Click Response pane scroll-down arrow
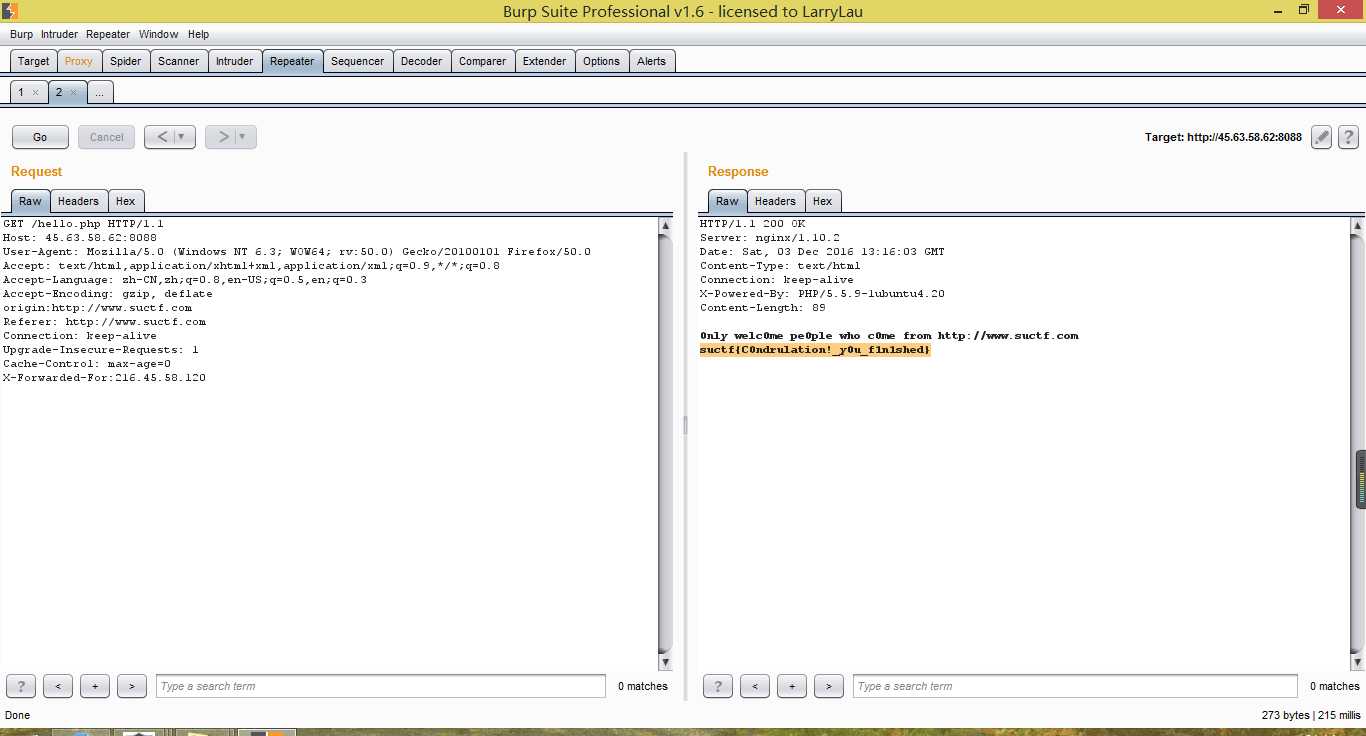This screenshot has width=1366, height=736. point(1357,663)
